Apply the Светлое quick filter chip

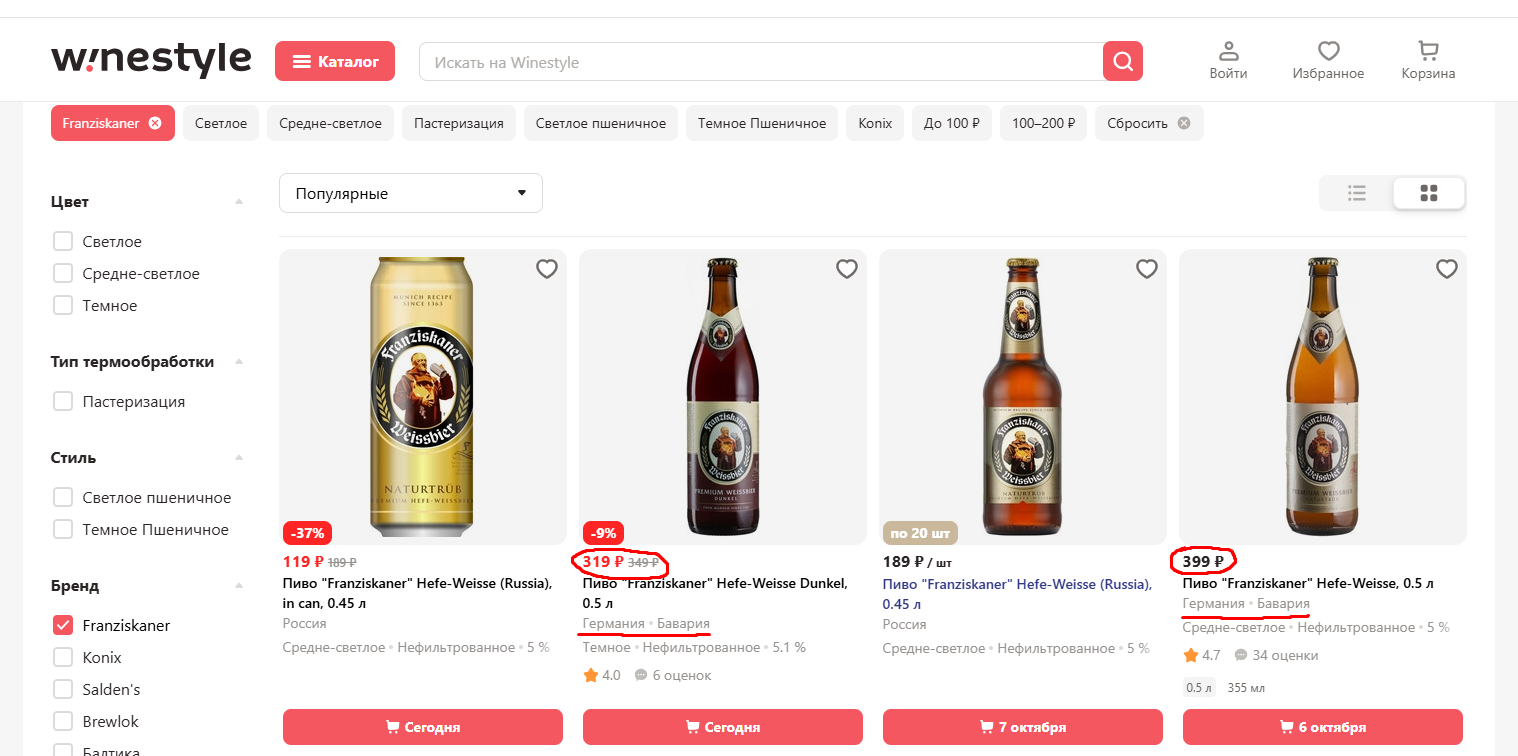(x=221, y=123)
